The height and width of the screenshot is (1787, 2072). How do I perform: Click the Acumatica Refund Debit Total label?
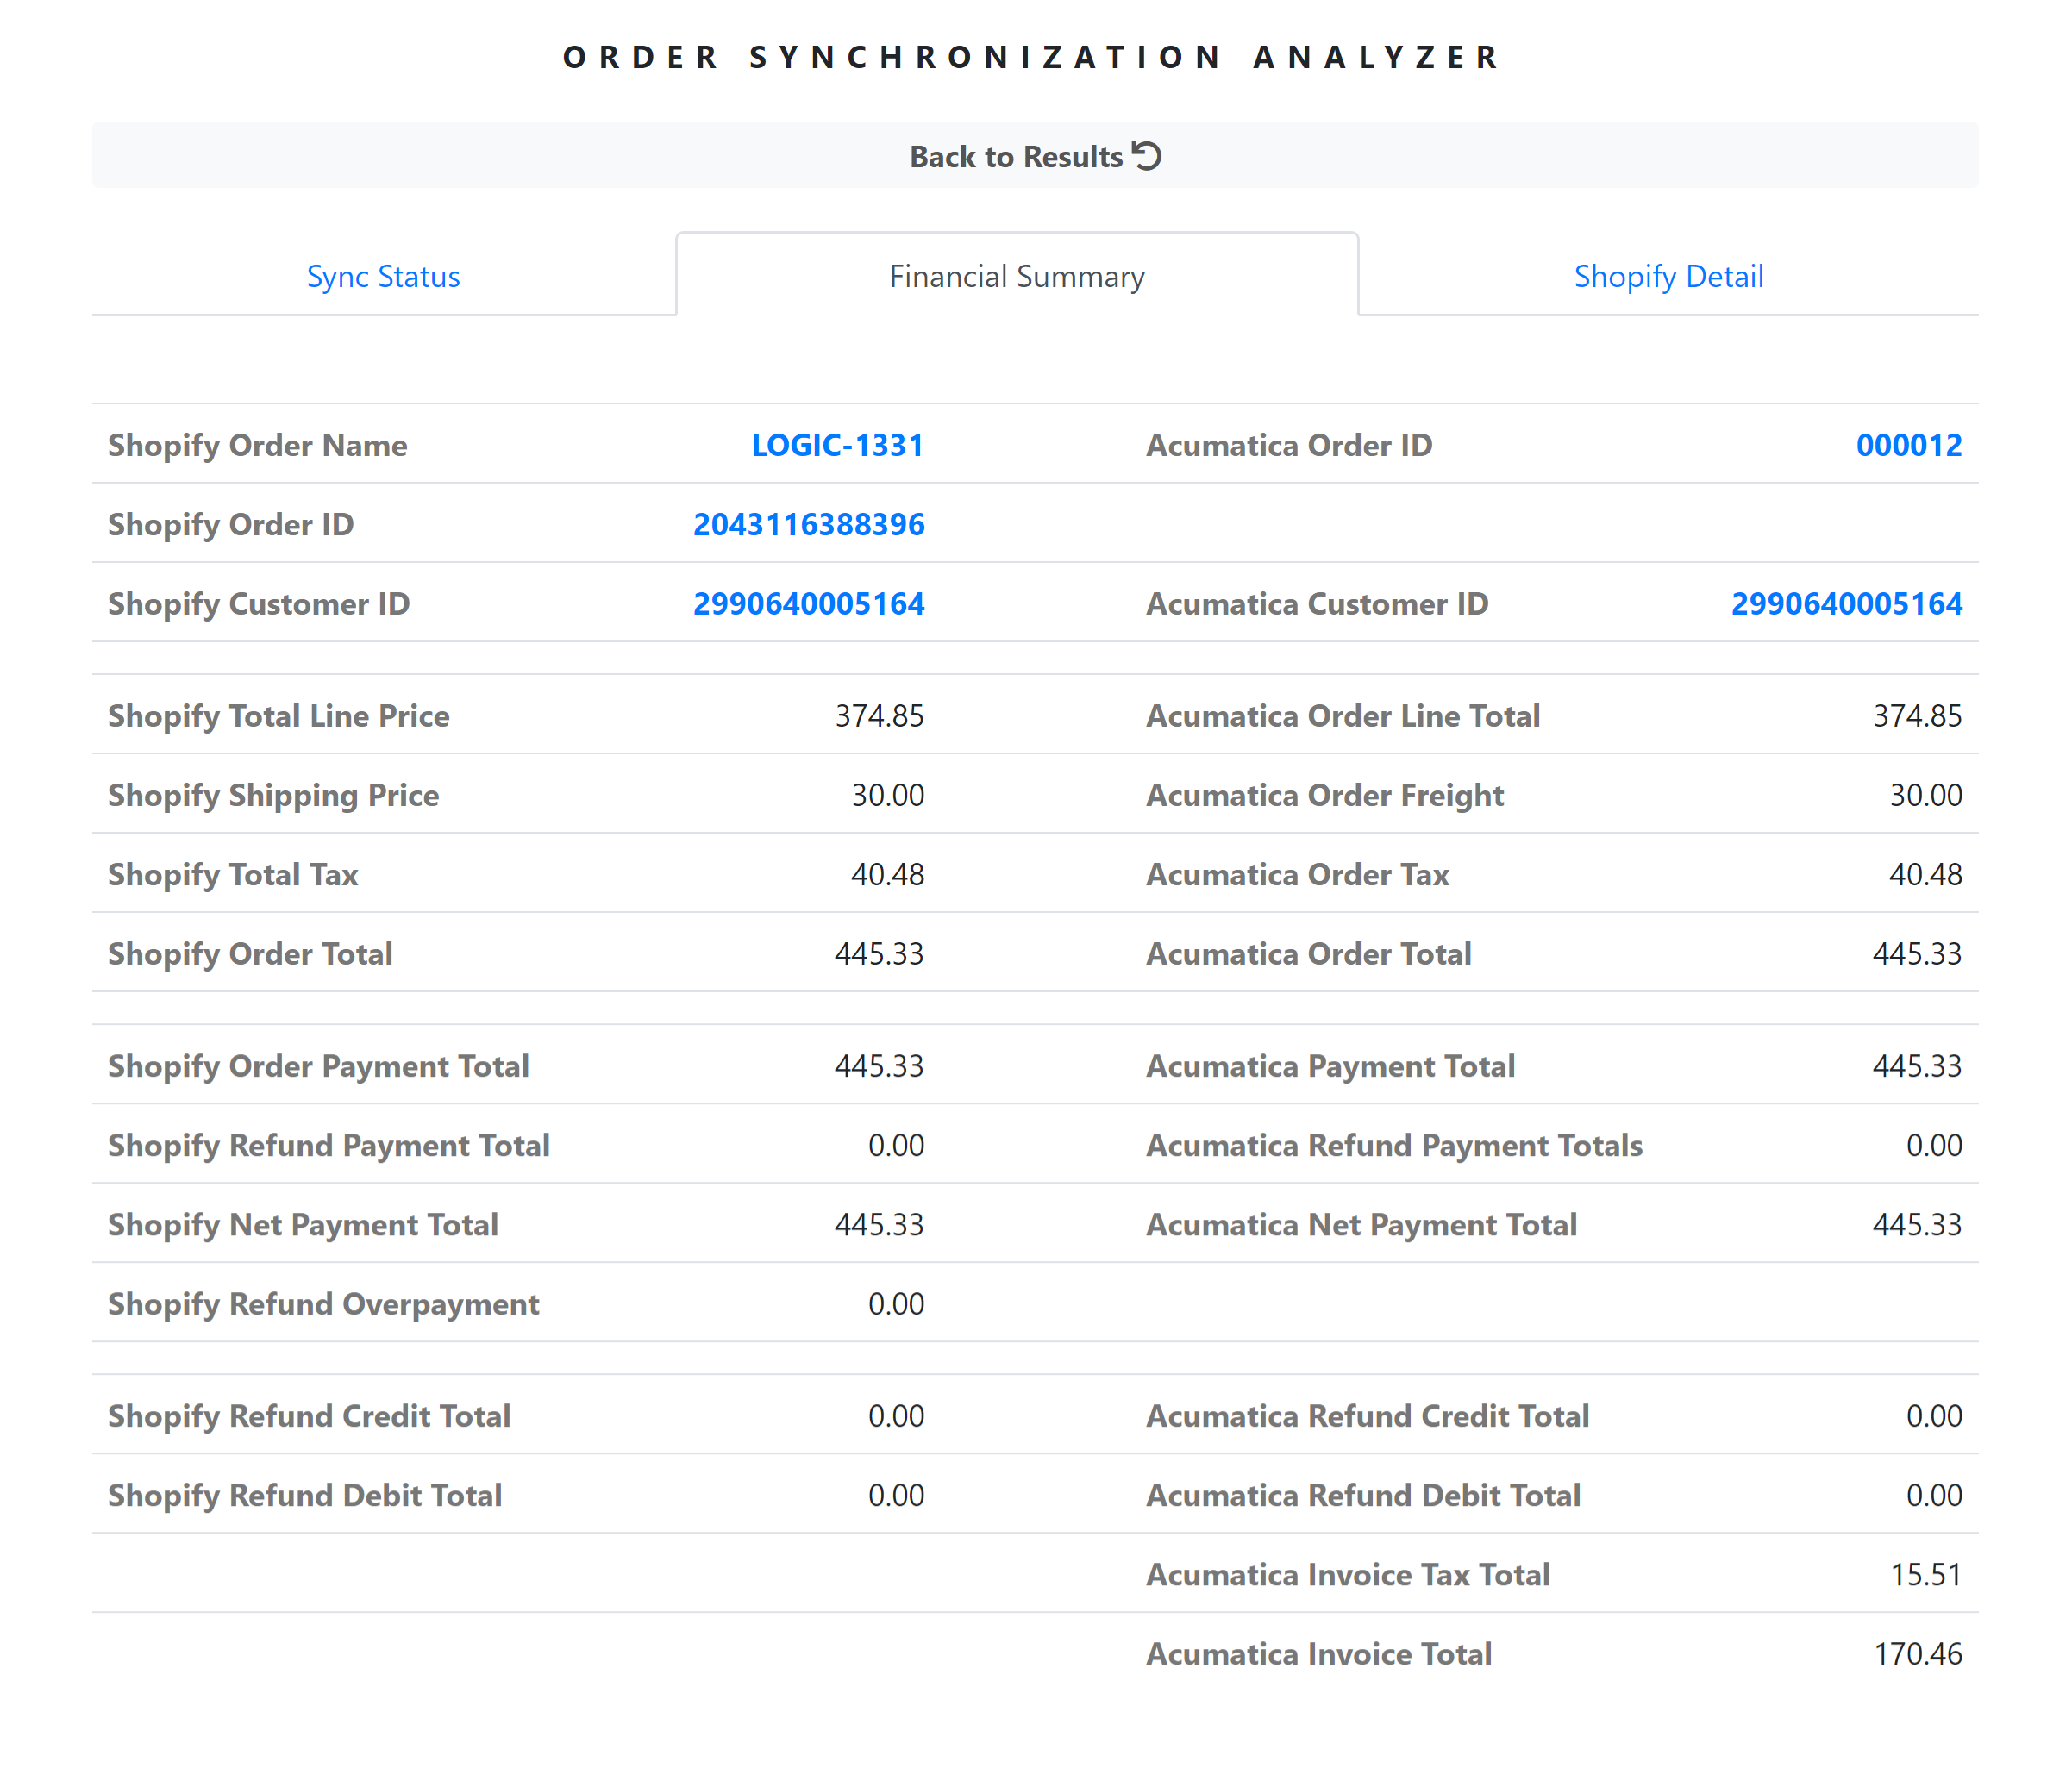pos(1364,1496)
